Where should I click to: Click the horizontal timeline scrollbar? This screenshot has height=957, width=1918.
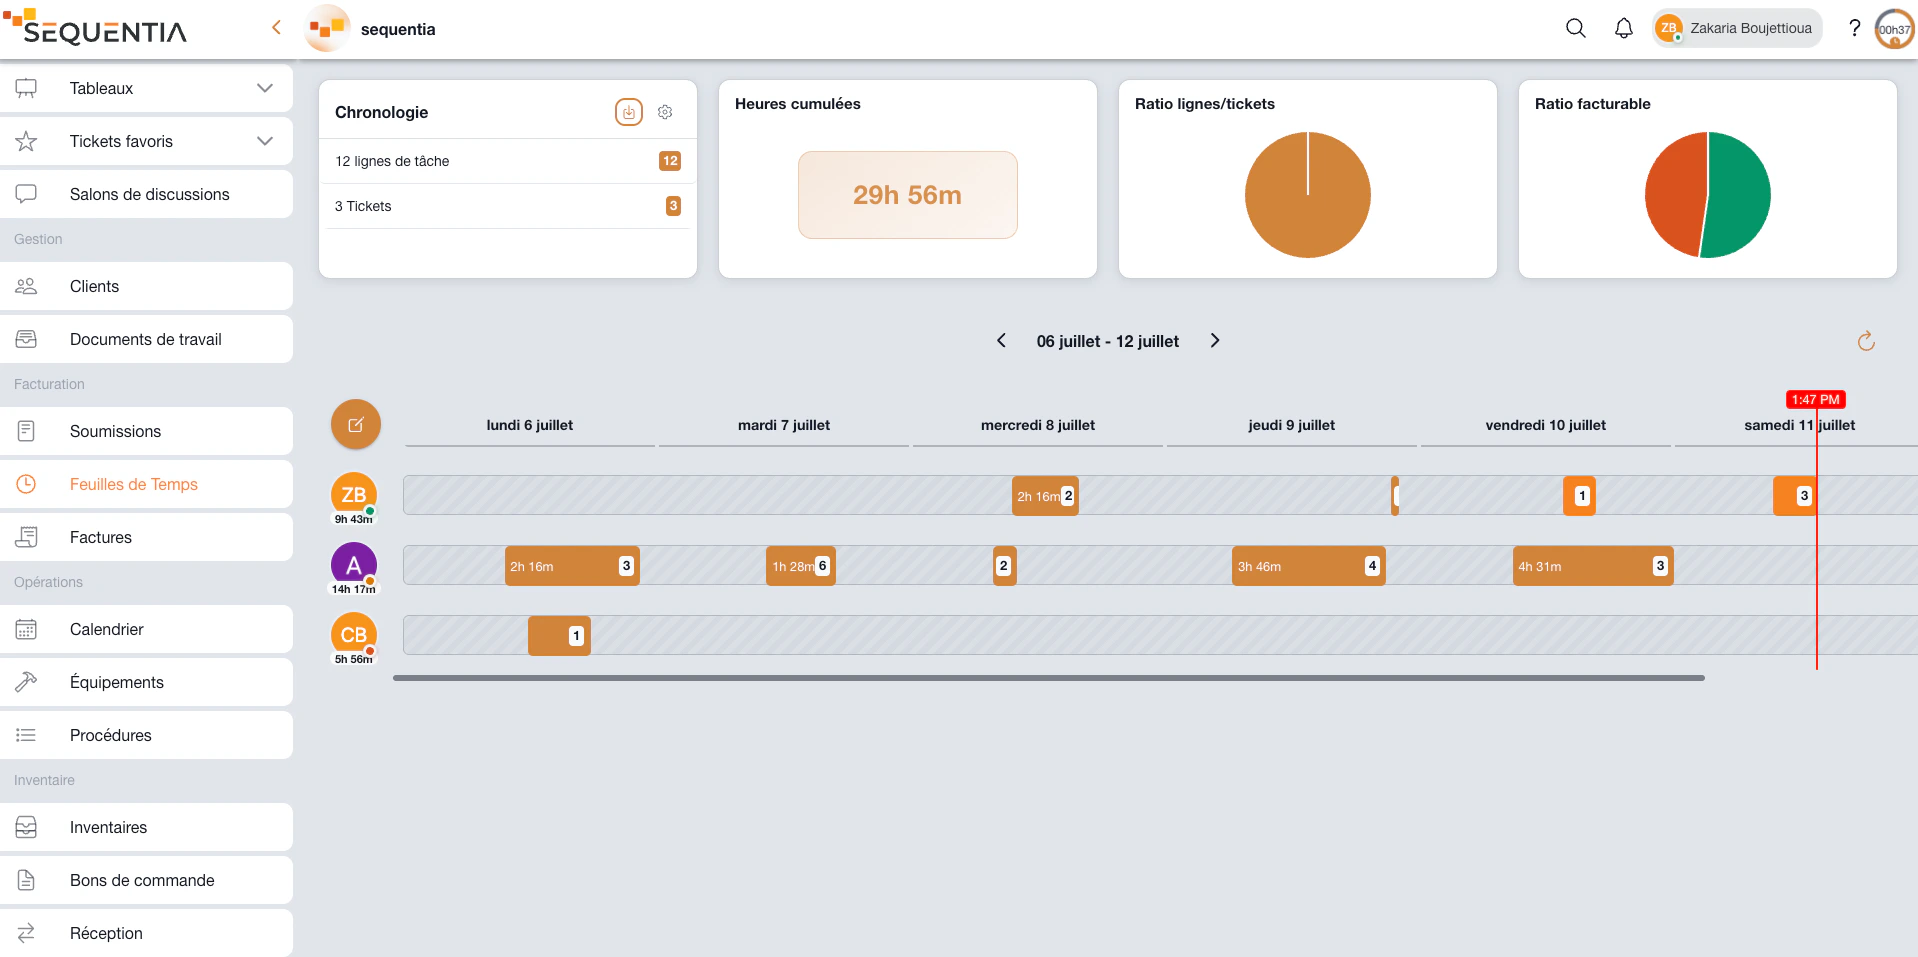1049,678
